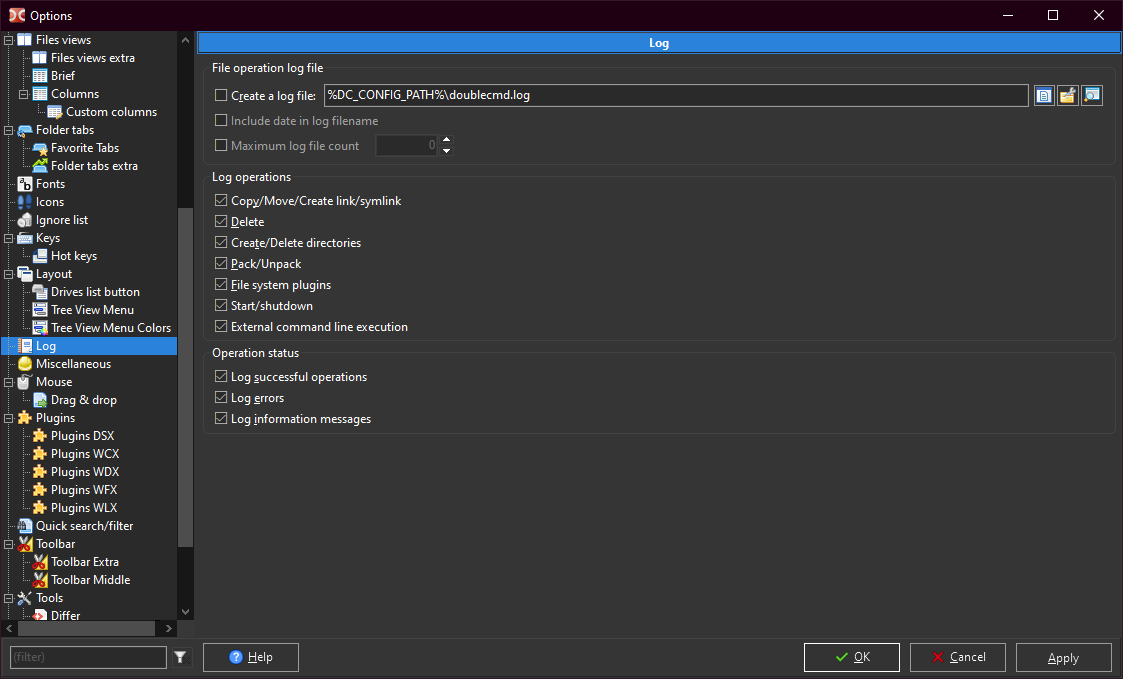Enable the Create a log file checkbox
Viewport: 1123px width, 679px height.
[222, 96]
